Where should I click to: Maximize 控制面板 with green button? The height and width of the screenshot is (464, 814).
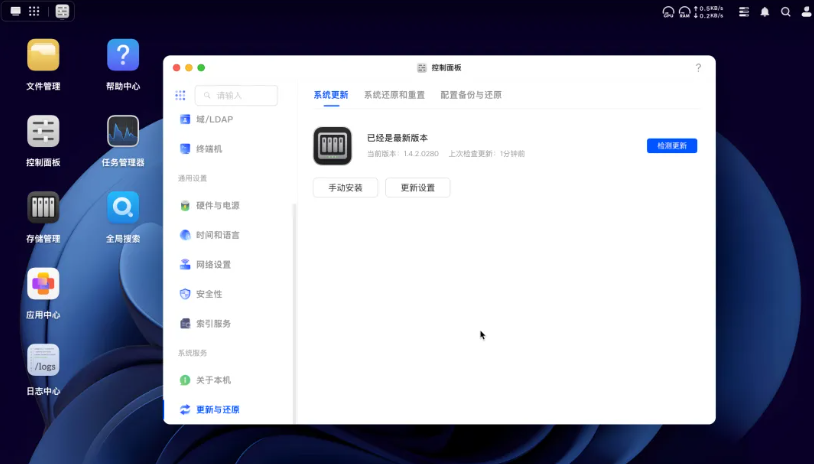pos(201,67)
